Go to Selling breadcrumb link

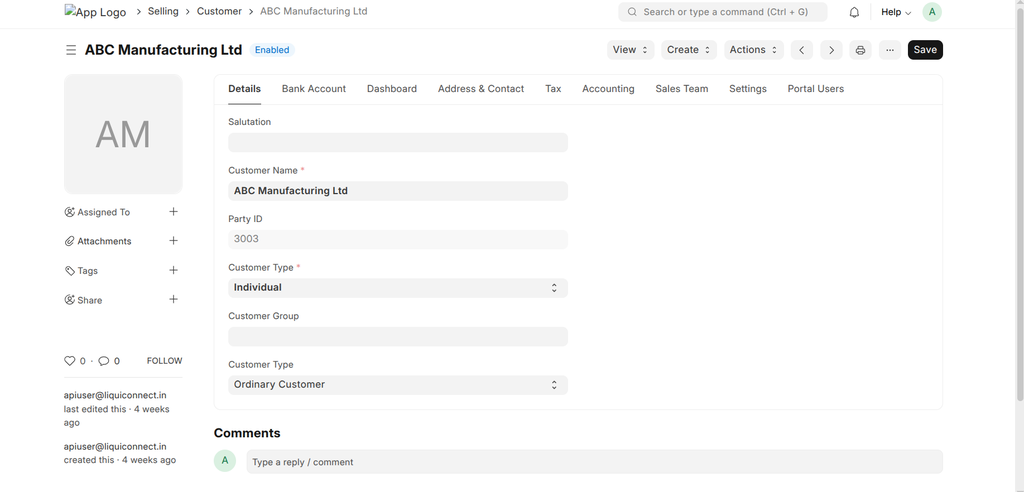tap(163, 12)
